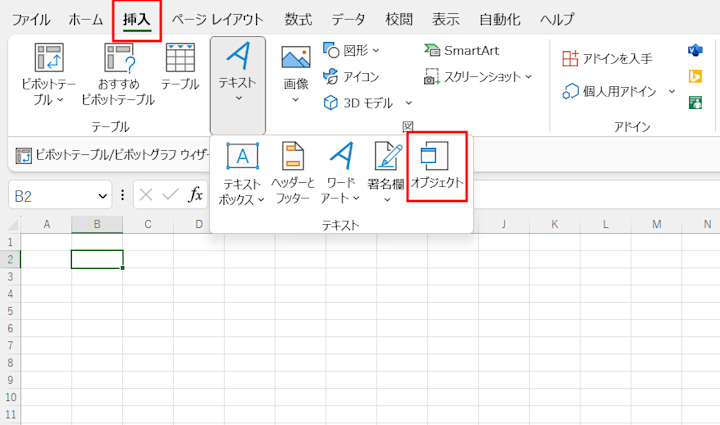
Task: Select column M header
Action: [657, 224]
